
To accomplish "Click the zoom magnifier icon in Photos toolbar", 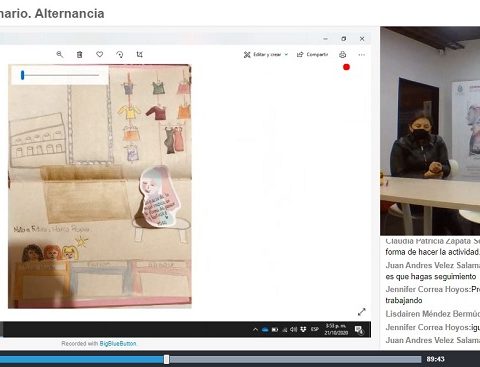I will 60,54.
